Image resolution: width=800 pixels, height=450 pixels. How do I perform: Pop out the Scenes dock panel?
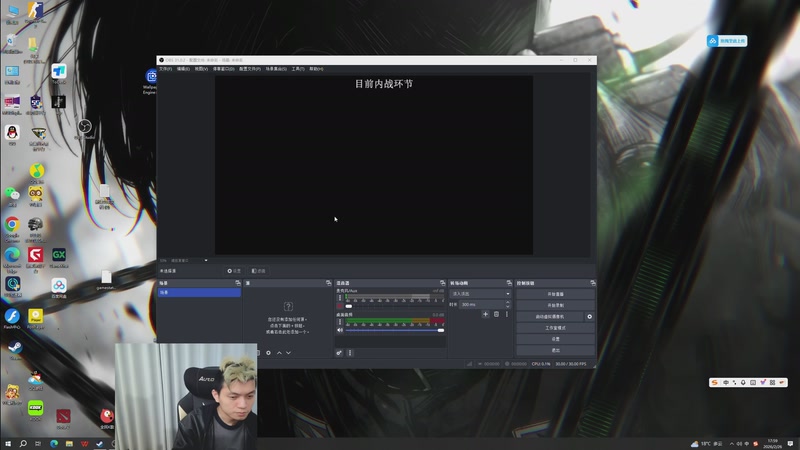coord(238,283)
